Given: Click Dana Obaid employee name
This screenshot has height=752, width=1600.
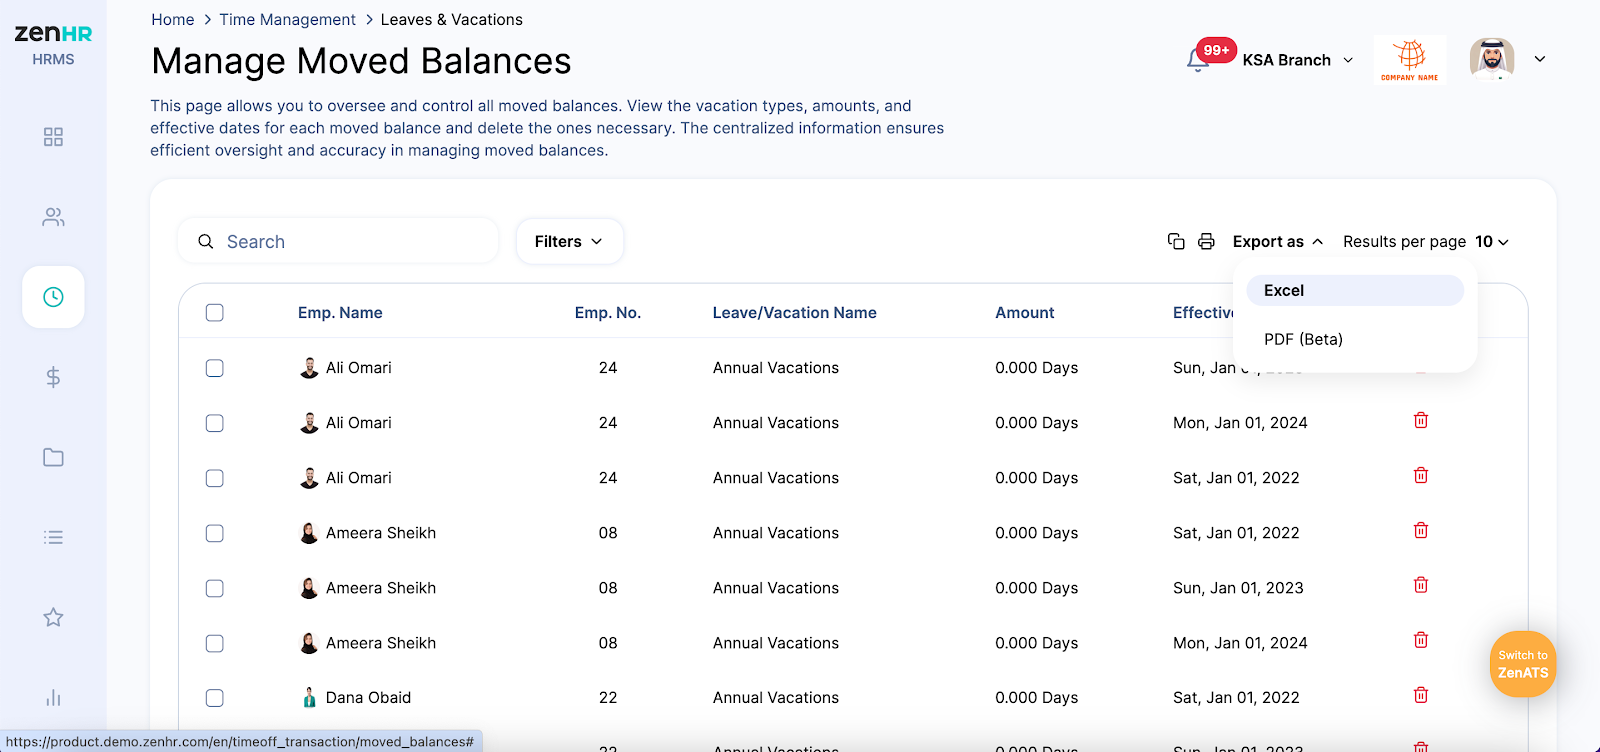Looking at the screenshot, I should coord(368,698).
